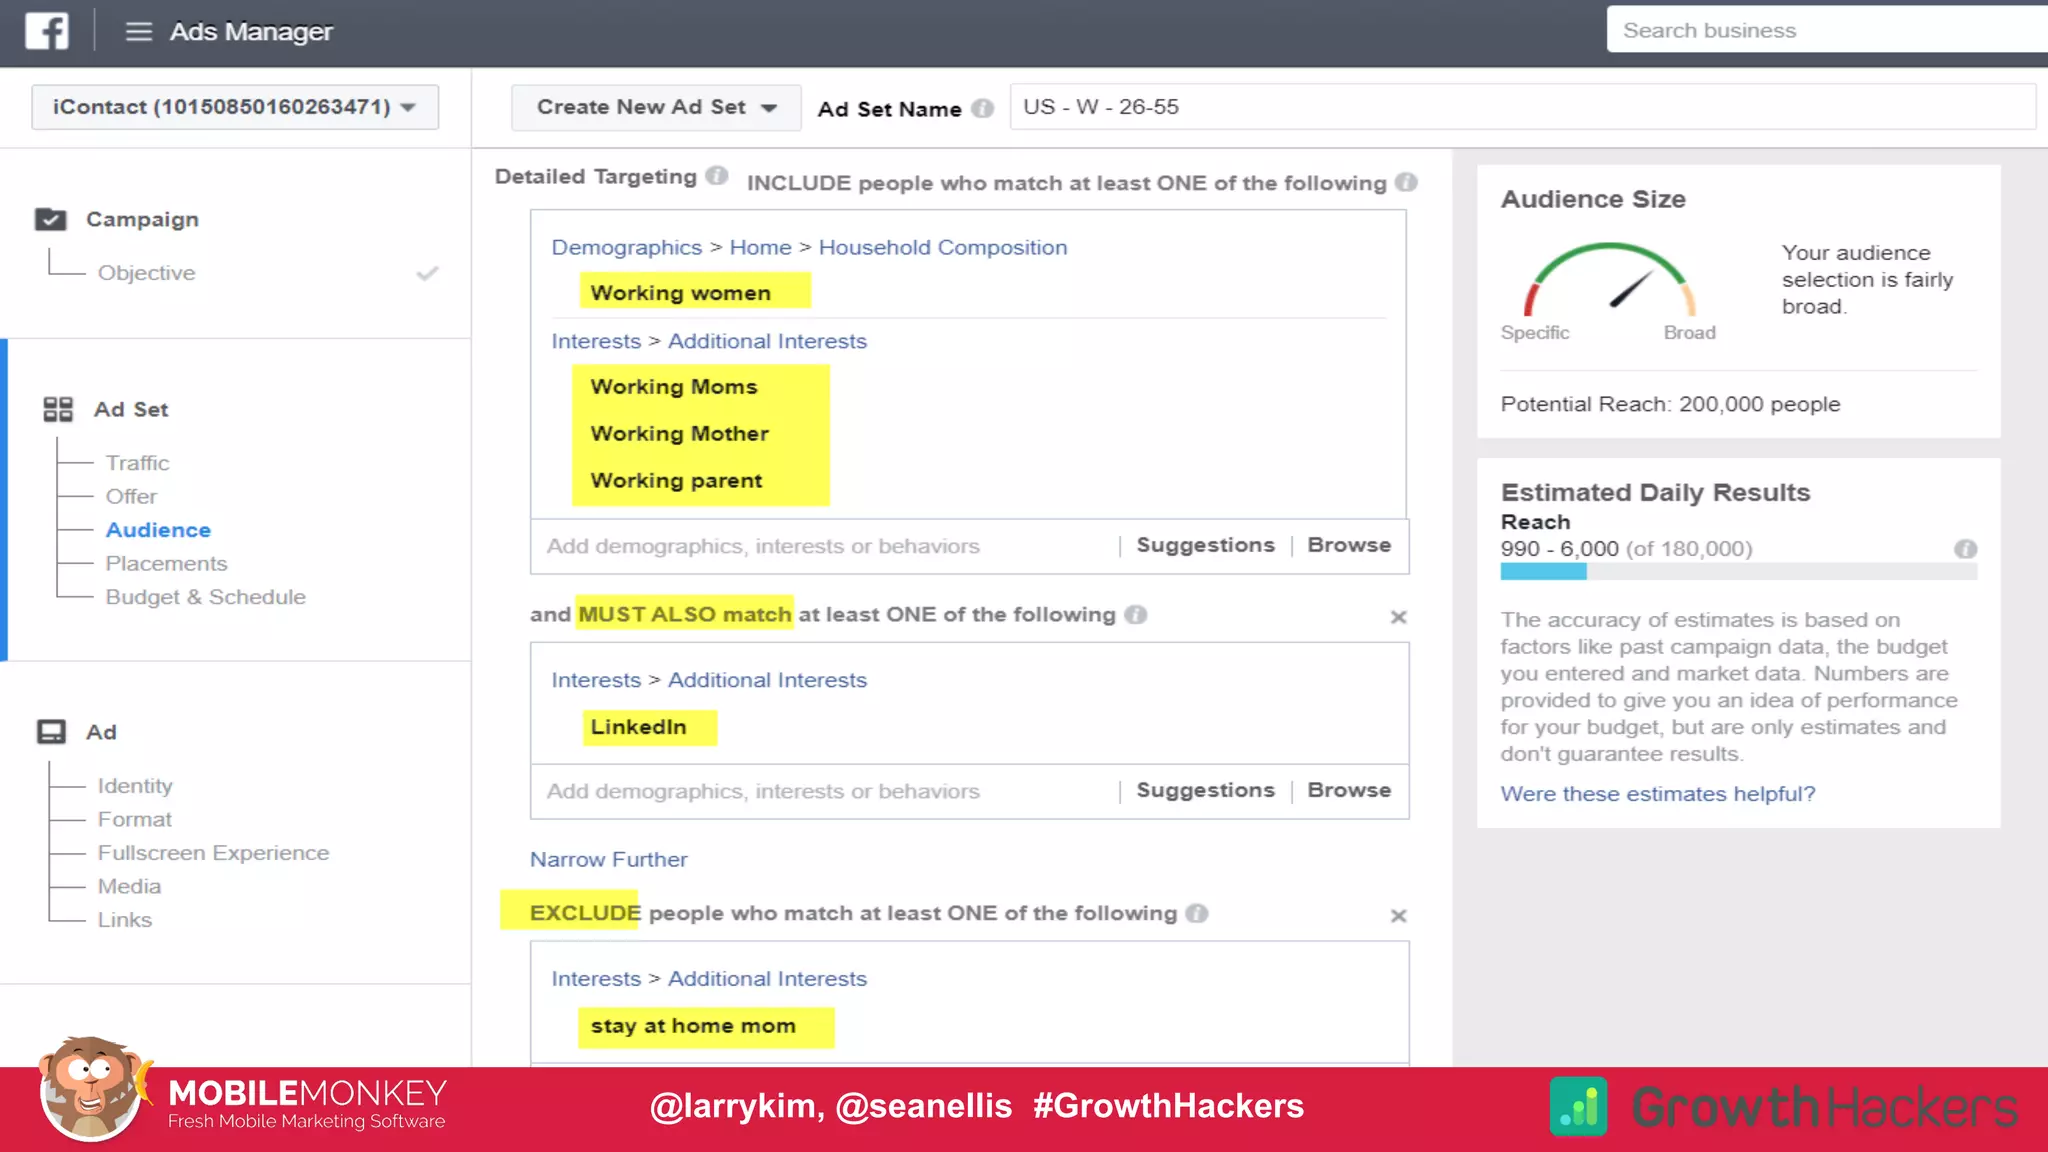Click Additional Interests above stay at home mom
Screen dimensions: 2048x1152
(767, 979)
